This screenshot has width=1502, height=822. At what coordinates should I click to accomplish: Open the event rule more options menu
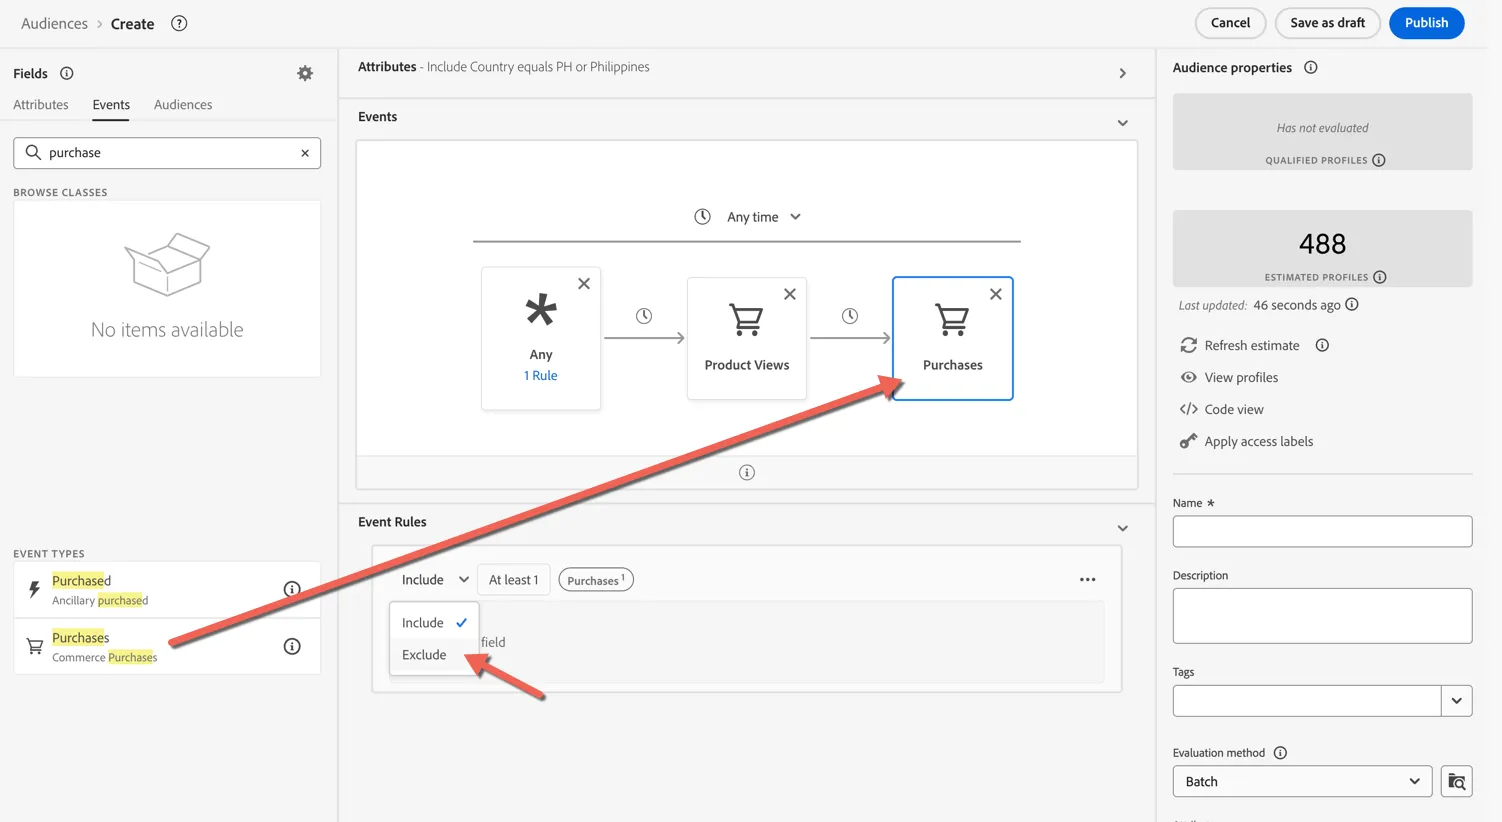coord(1088,580)
